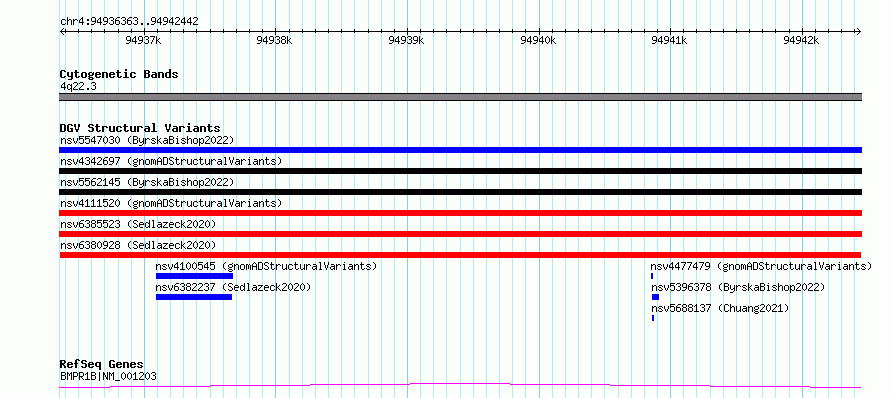The image size is (890, 398).
Task: Click the Cytogenetic Bands track title
Action: point(119,74)
